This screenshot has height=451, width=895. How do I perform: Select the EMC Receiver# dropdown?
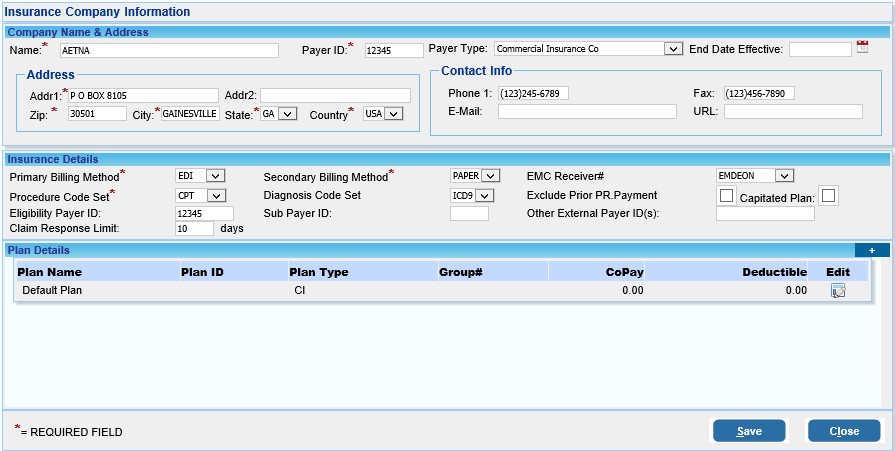[x=783, y=176]
